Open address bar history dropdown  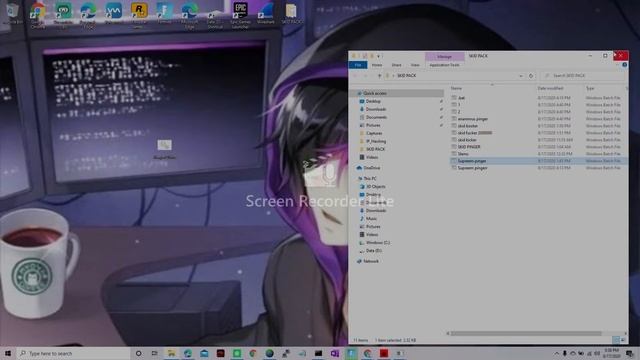click(x=521, y=76)
